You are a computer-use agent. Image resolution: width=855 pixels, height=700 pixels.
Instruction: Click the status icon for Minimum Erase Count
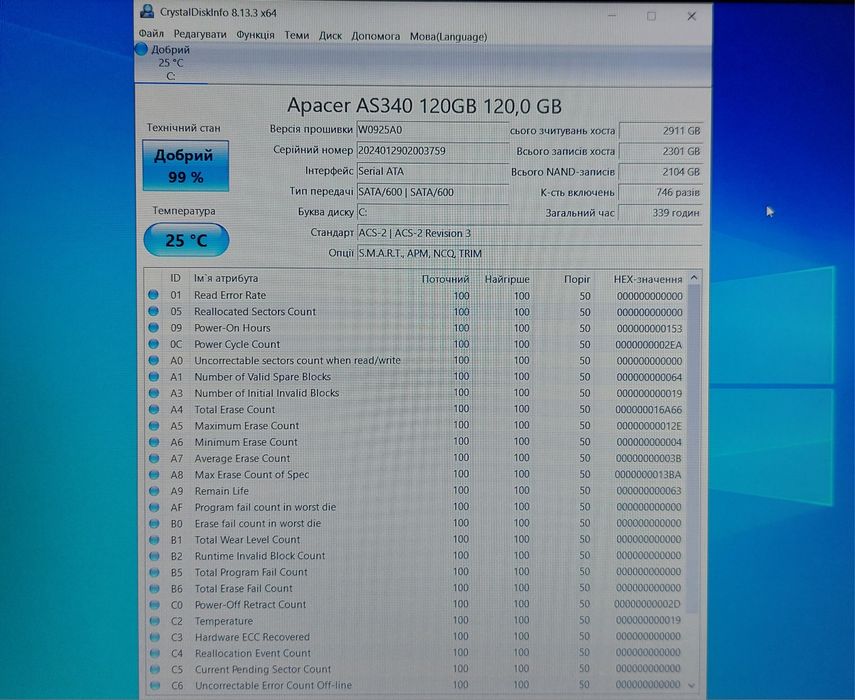tap(154, 442)
